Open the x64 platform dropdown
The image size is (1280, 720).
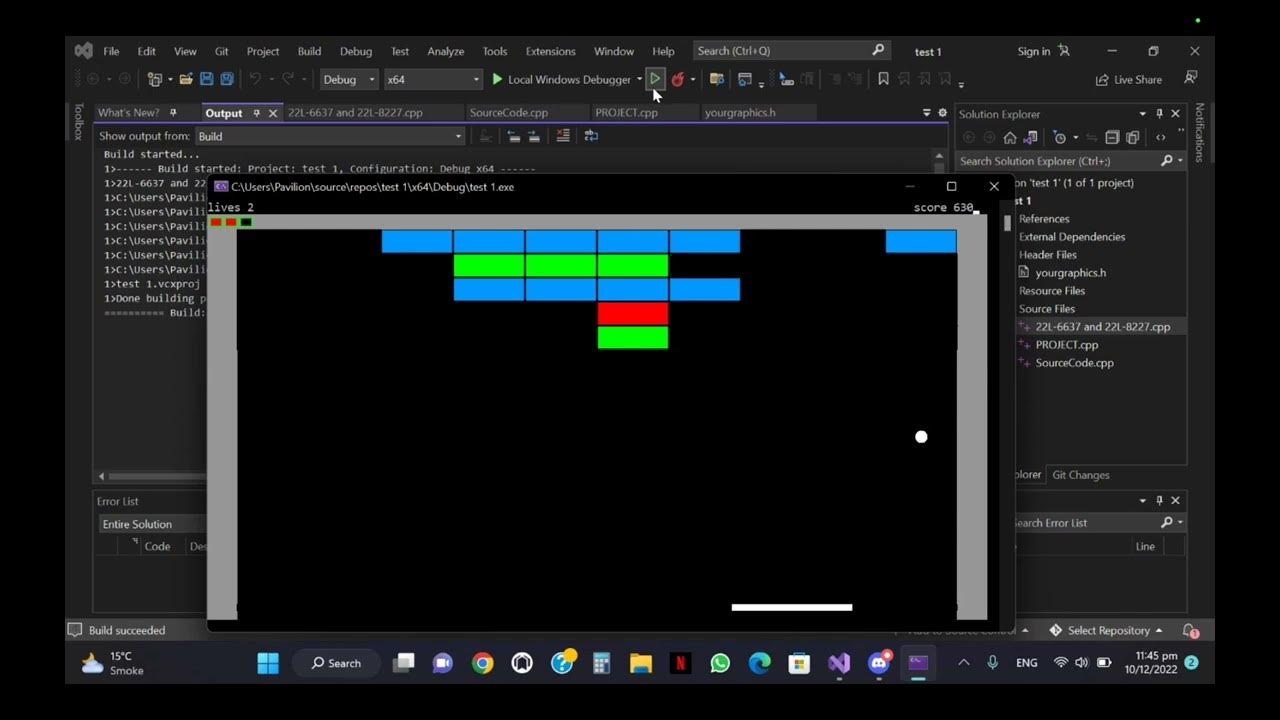coord(432,79)
